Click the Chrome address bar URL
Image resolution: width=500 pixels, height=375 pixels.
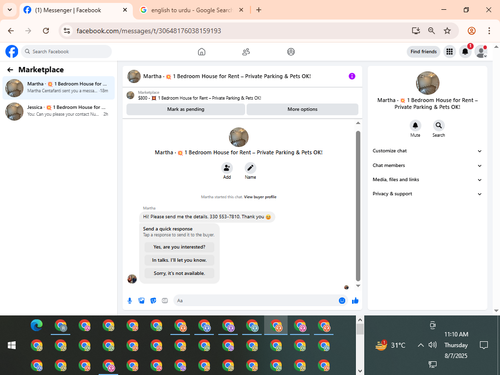click(x=149, y=31)
